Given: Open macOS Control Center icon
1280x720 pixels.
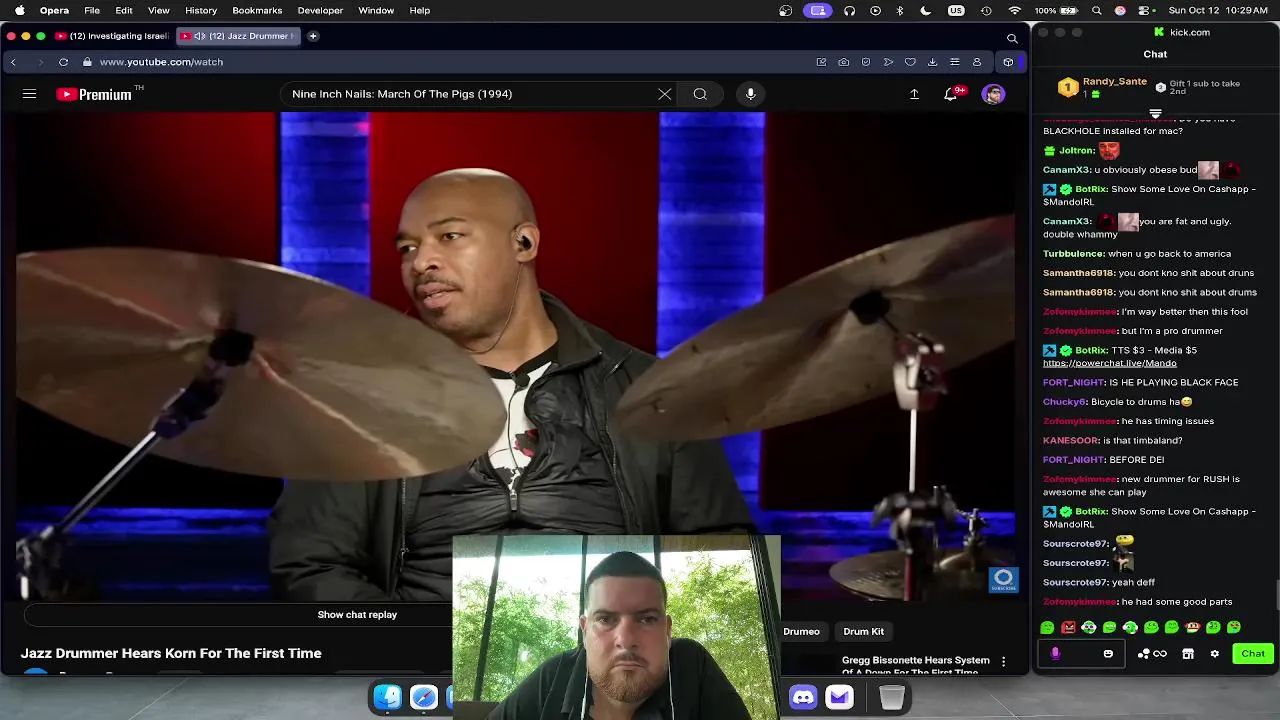Looking at the screenshot, I should (1143, 10).
